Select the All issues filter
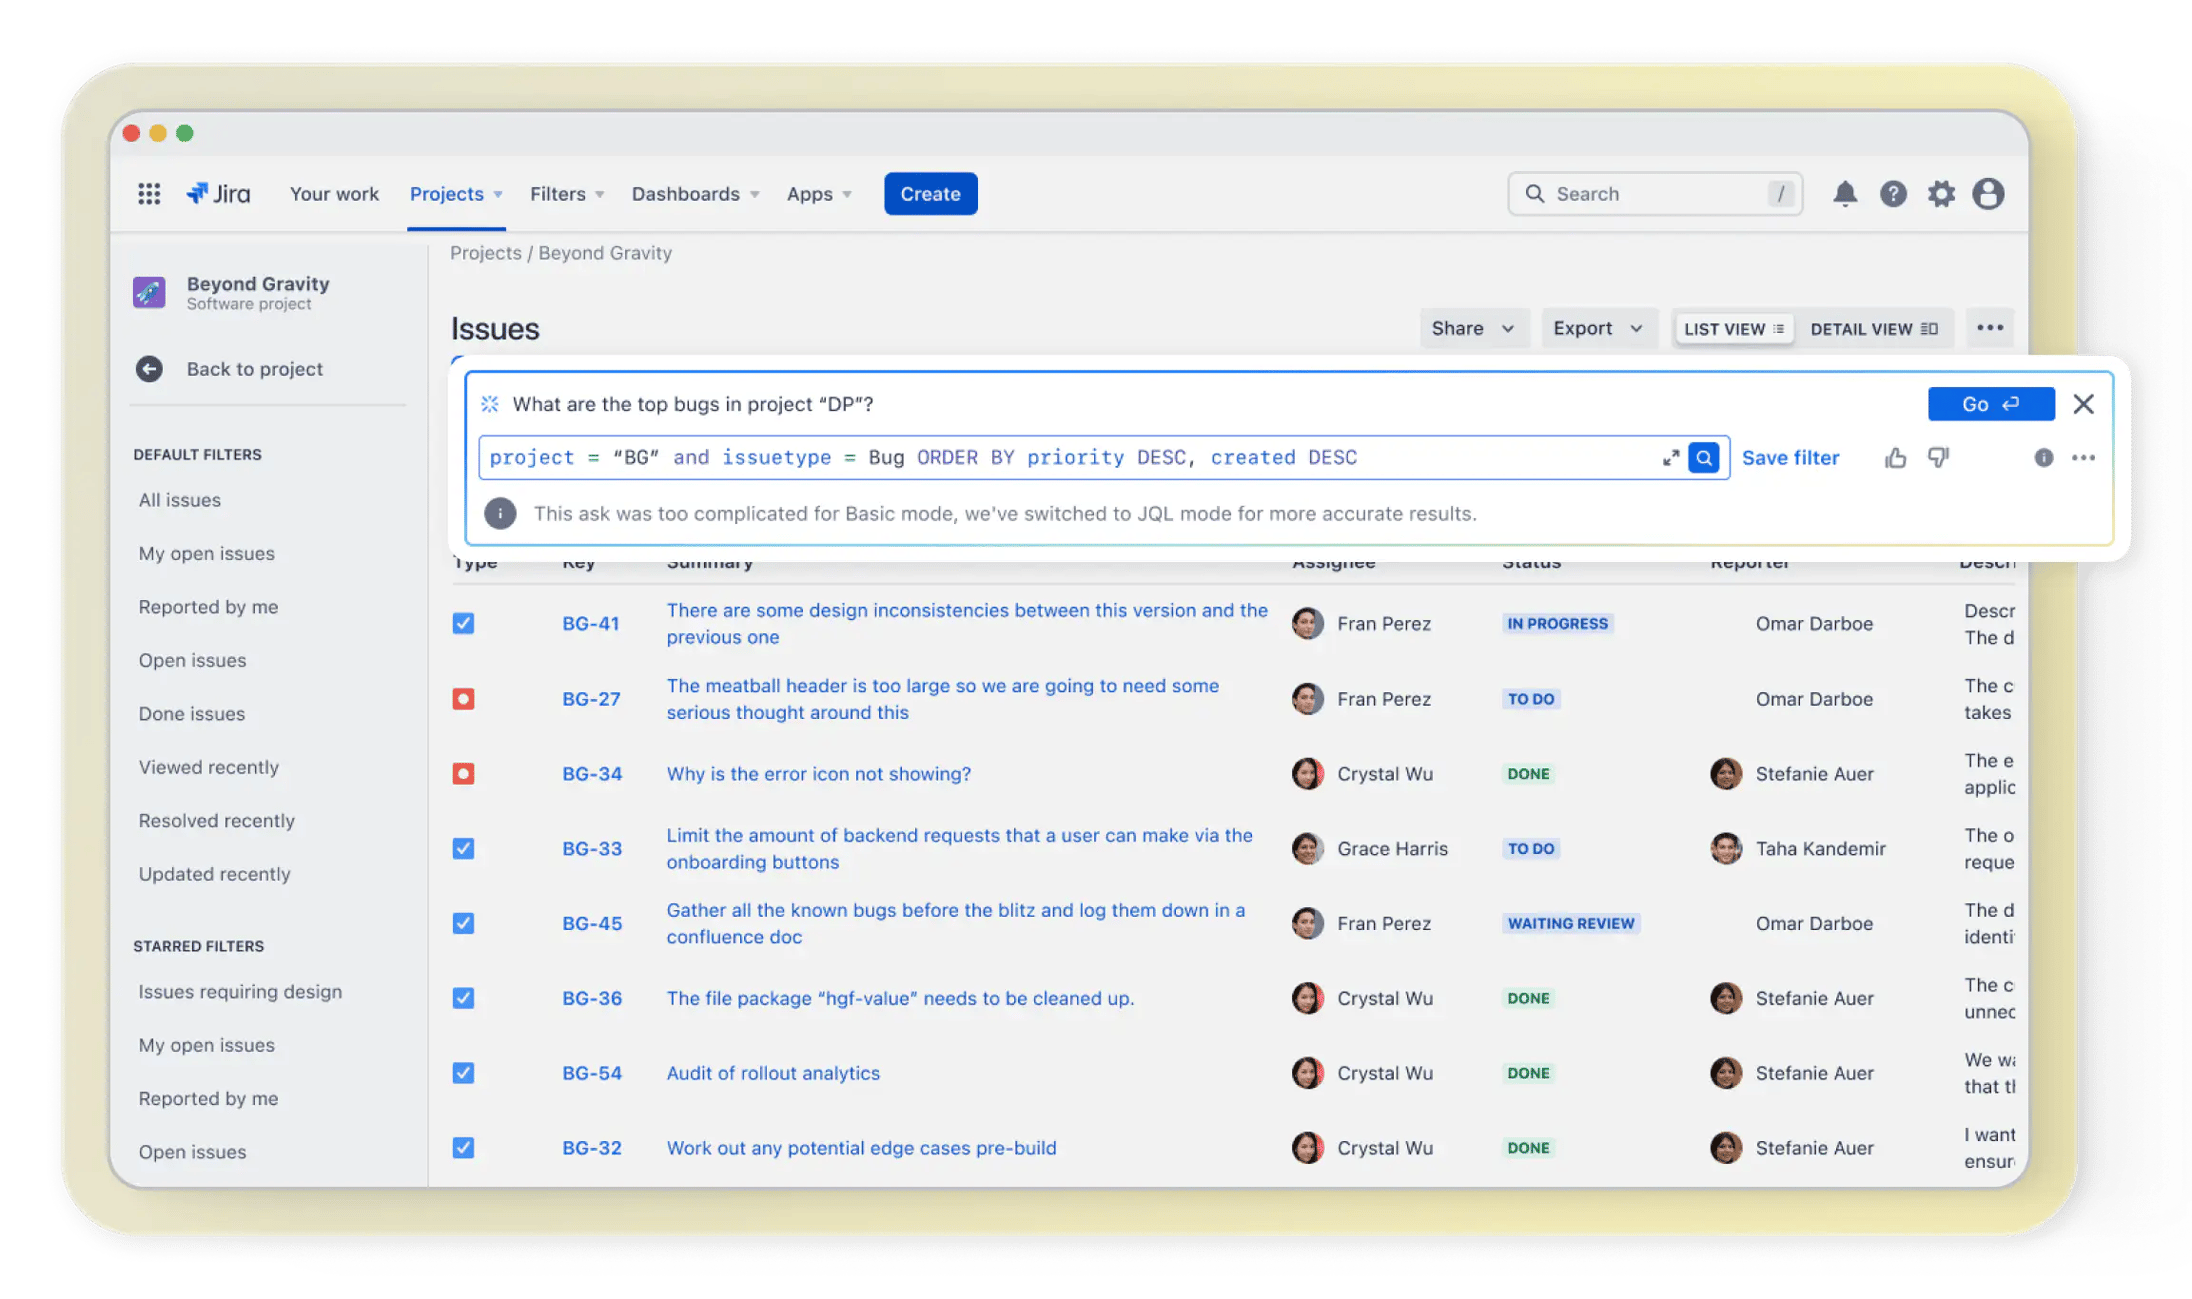Image resolution: width=2192 pixels, height=1299 pixels. click(180, 500)
